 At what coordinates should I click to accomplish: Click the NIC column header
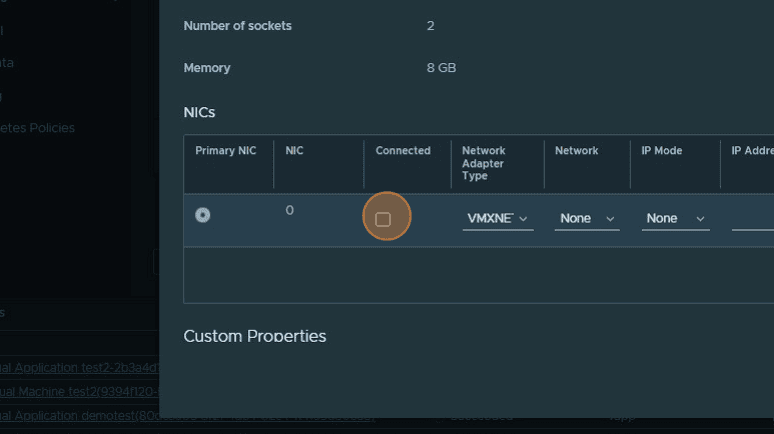coord(294,151)
